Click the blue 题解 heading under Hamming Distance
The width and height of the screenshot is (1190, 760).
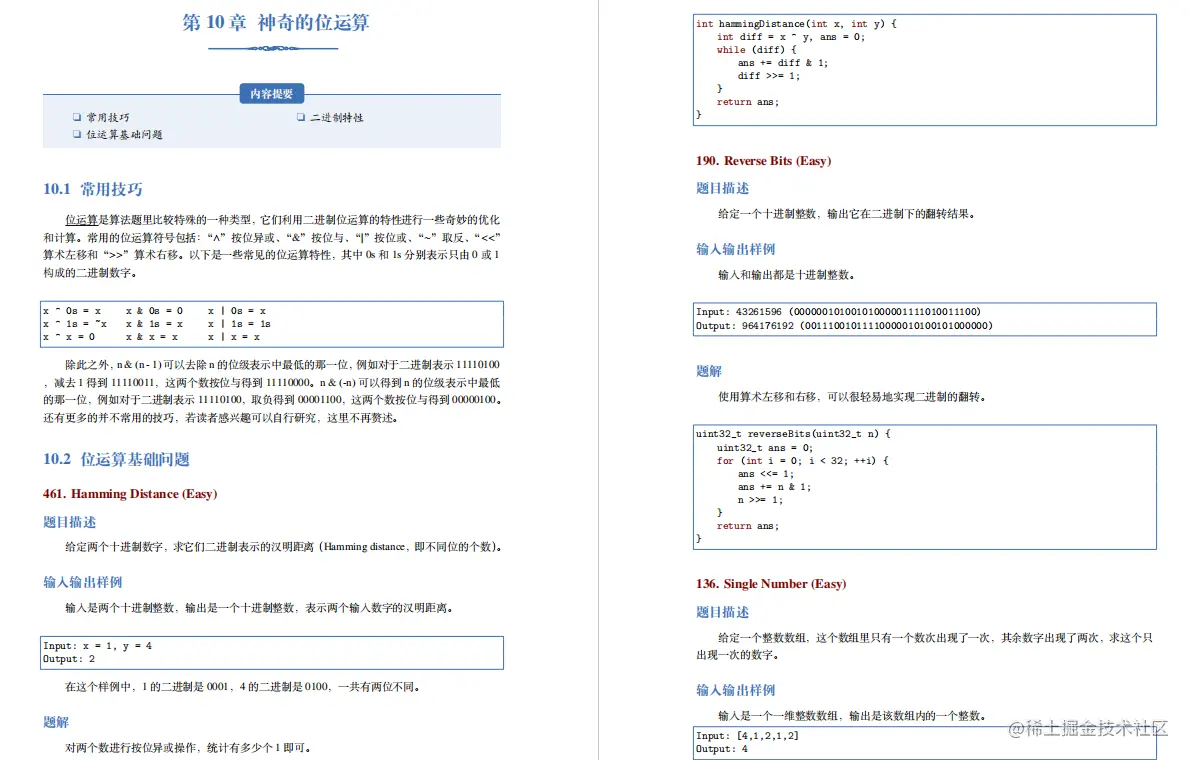coord(56,722)
